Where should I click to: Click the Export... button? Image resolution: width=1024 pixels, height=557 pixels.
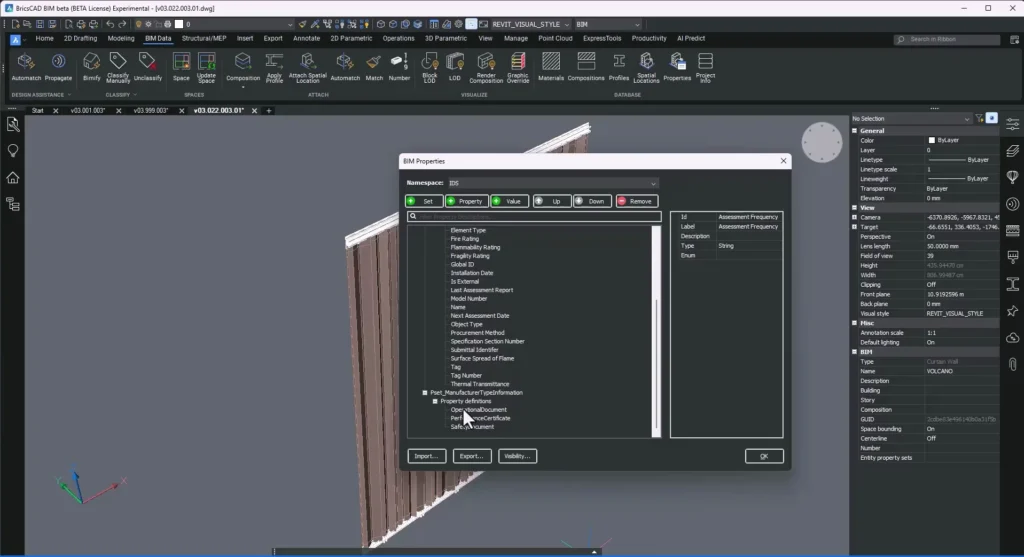click(x=470, y=456)
